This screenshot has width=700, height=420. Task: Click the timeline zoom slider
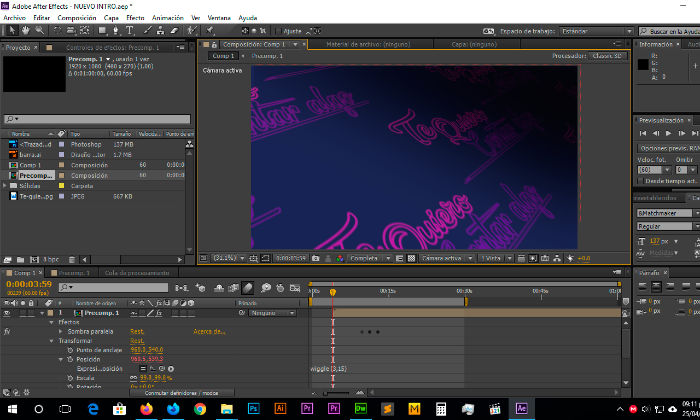337,393
